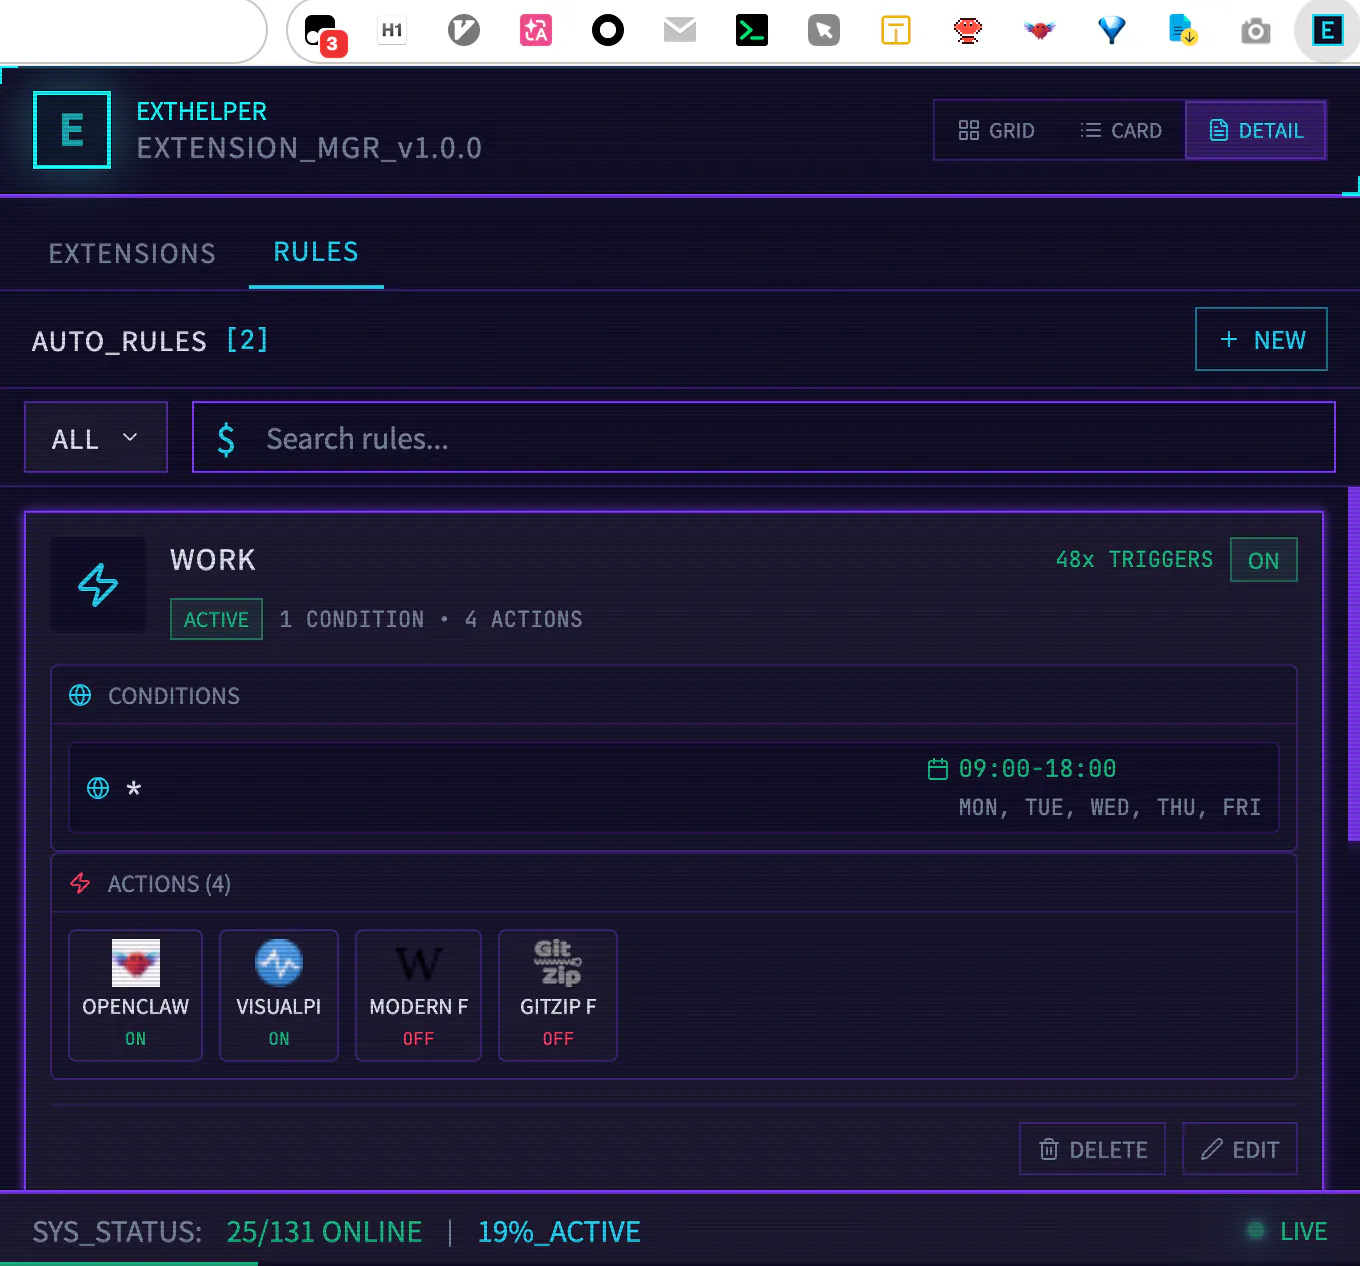Click the gray mail envelope extension
Viewport: 1360px width, 1266px height.
tap(680, 30)
